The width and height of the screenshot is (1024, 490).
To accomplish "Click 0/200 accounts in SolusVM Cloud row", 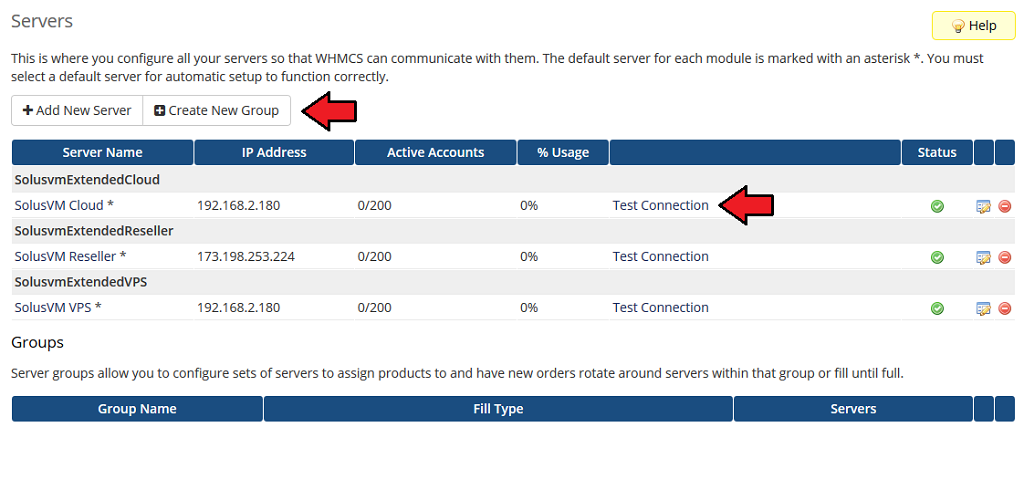I will [375, 205].
